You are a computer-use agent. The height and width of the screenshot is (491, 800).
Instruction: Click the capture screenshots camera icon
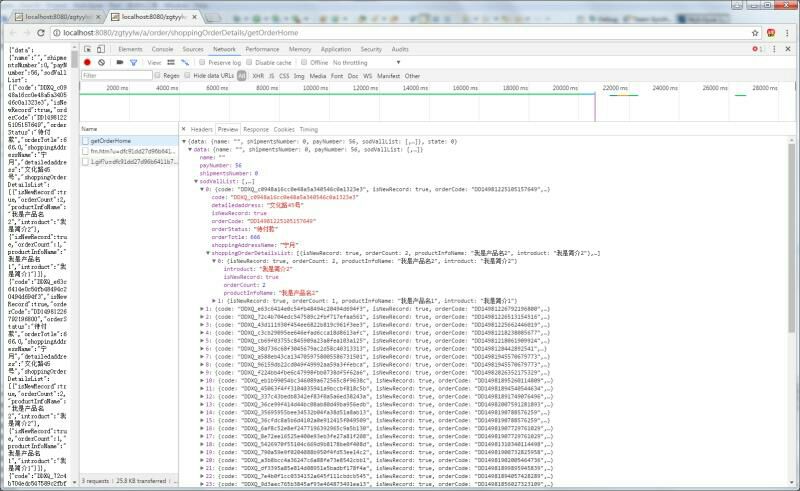pos(119,62)
